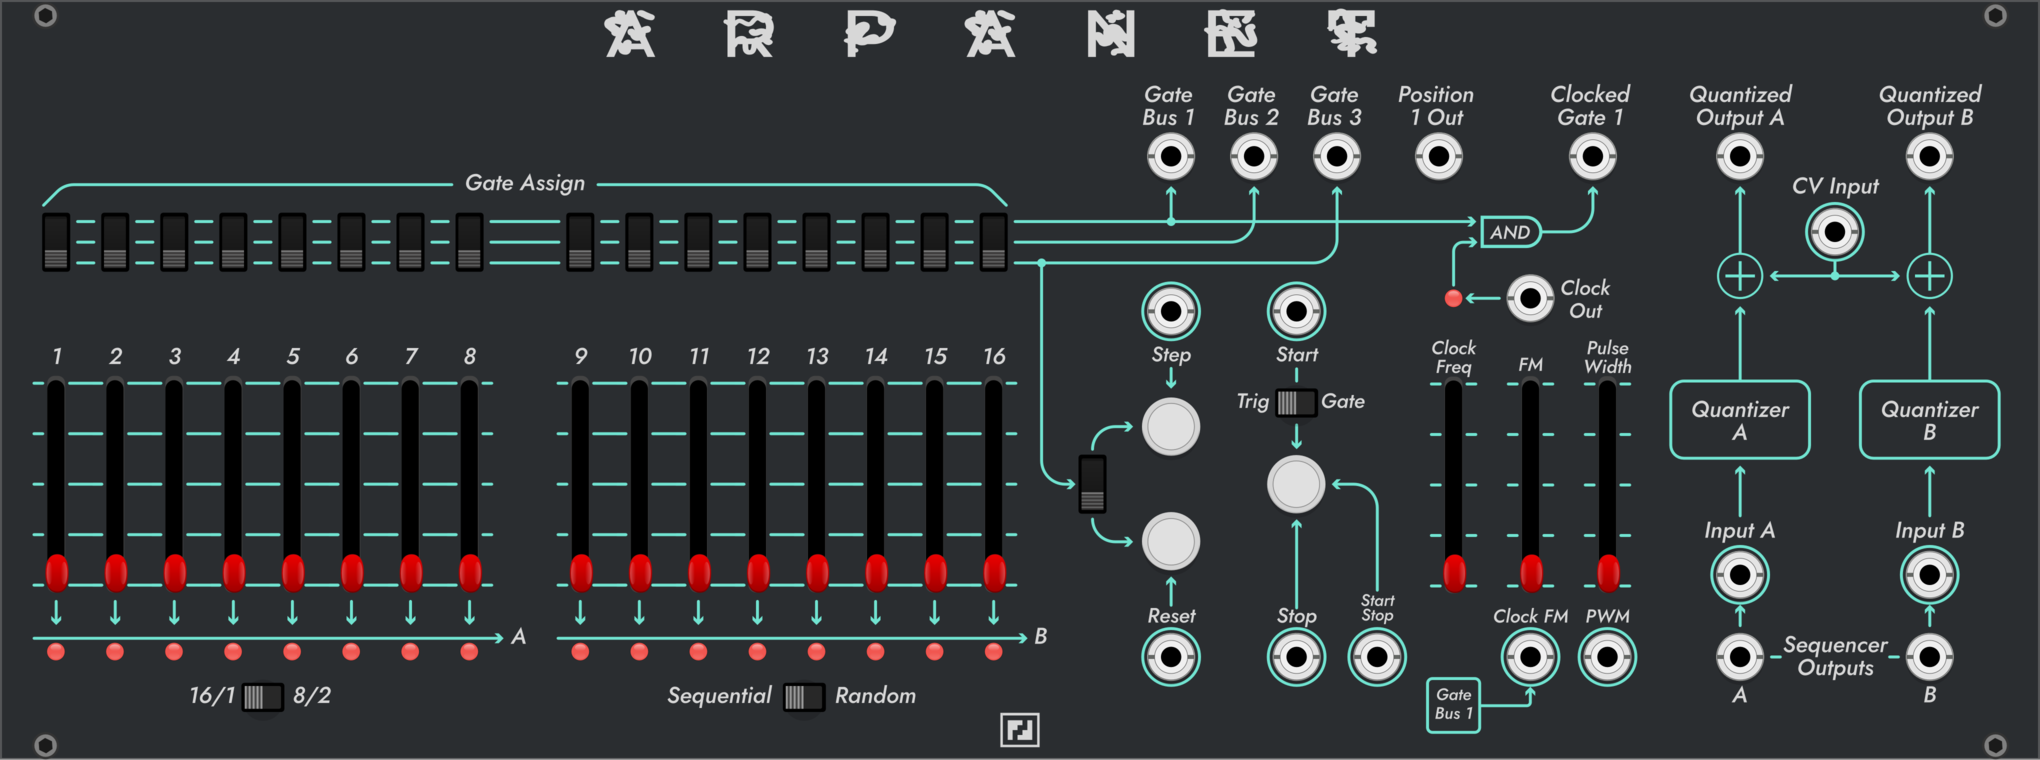This screenshot has height=760, width=2040.
Task: Click the Gate Bus 3 output jack
Action: (x=1336, y=157)
